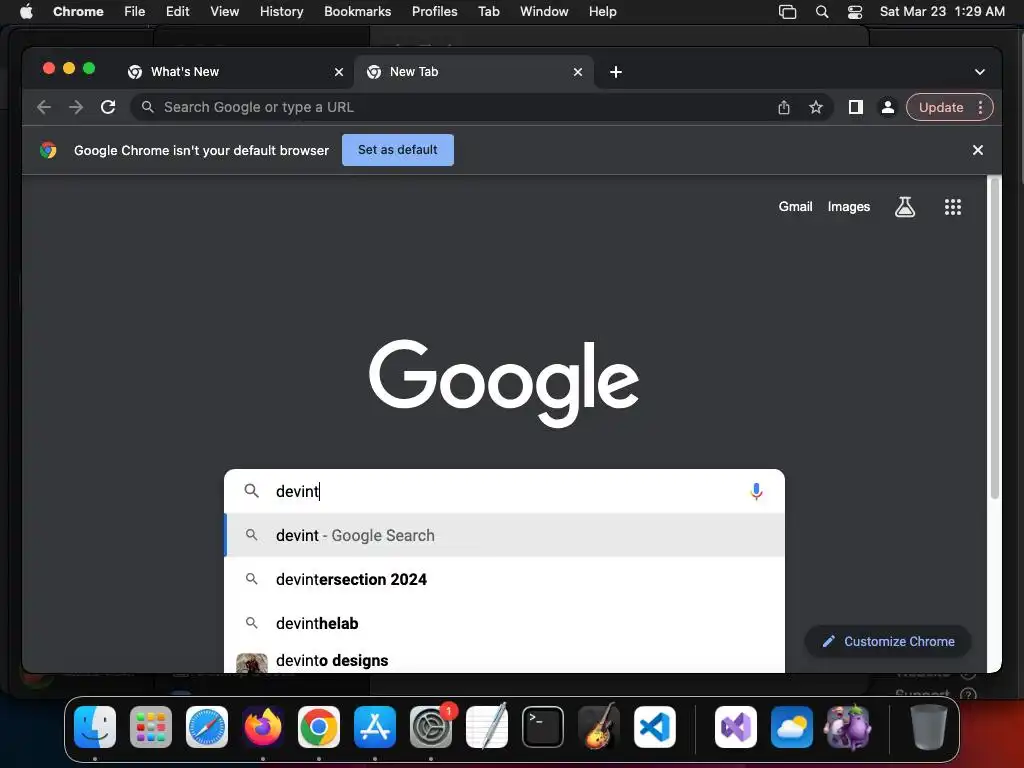Click the page vertical scrollbar
Image resolution: width=1024 pixels, height=768 pixels.
(995, 340)
